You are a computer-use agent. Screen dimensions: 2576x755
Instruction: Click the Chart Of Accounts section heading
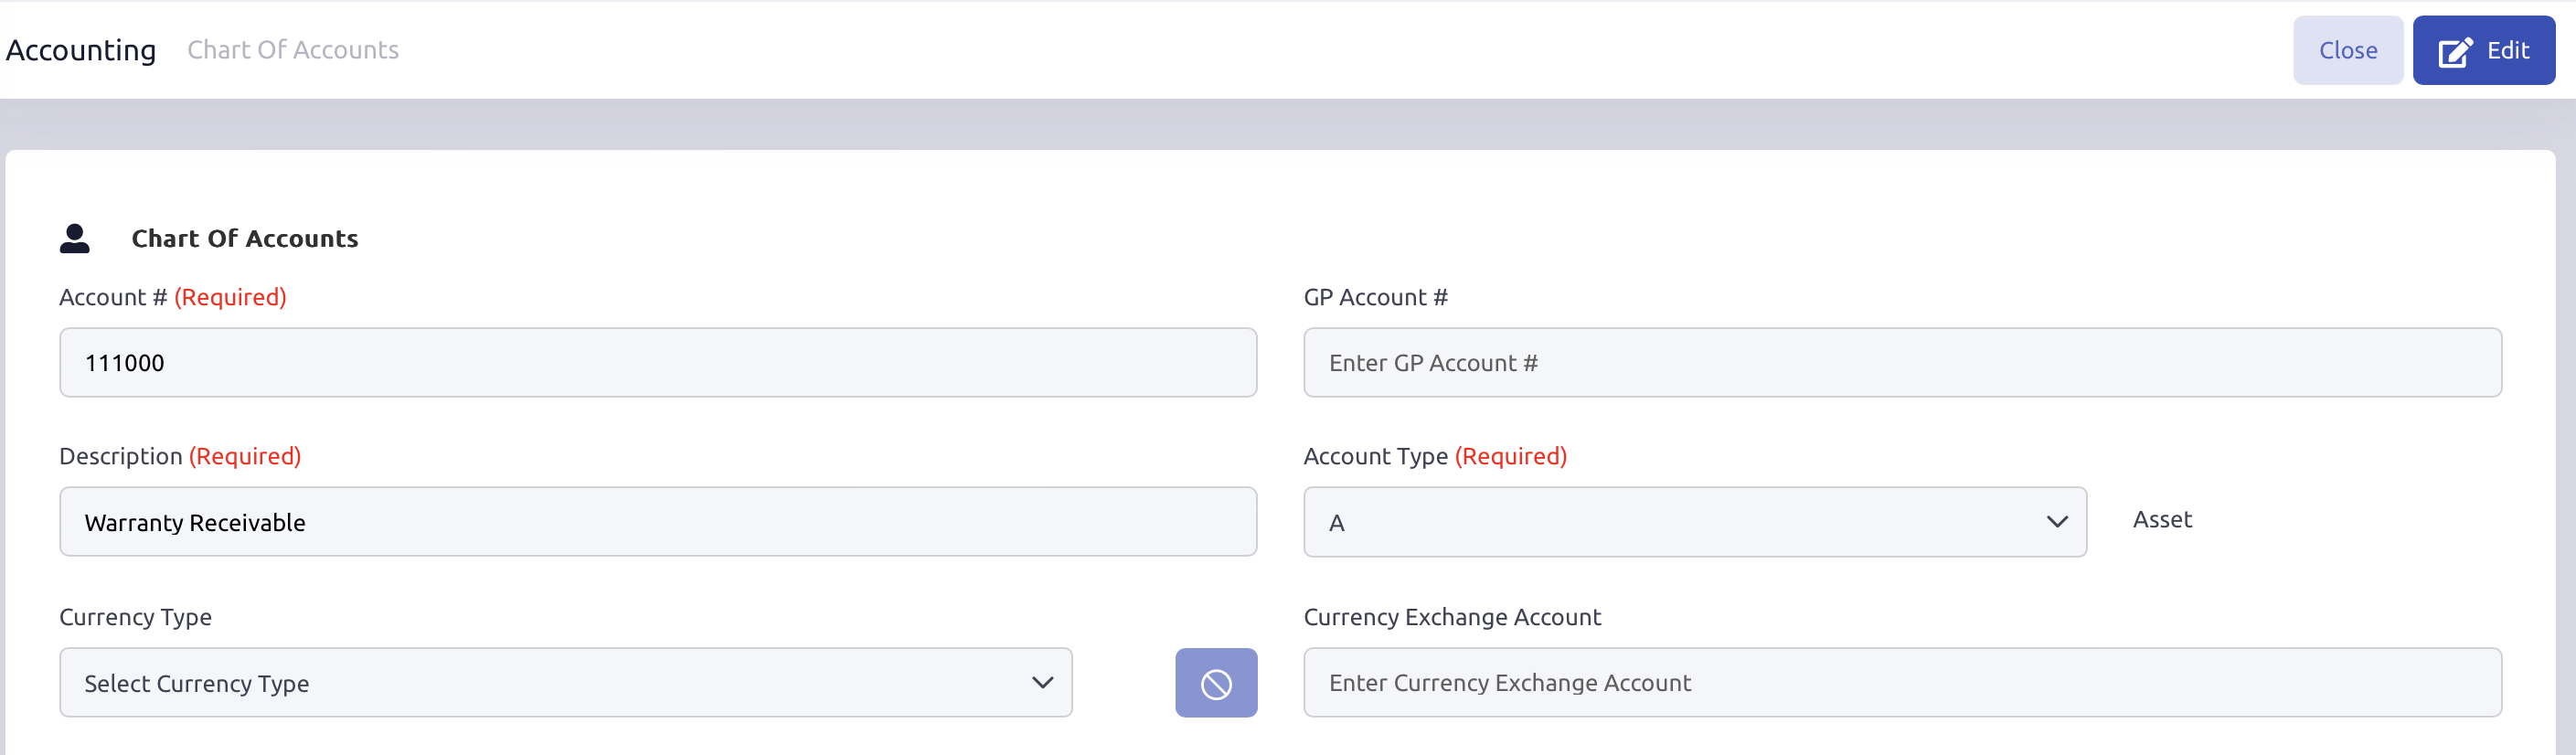pyautogui.click(x=245, y=239)
